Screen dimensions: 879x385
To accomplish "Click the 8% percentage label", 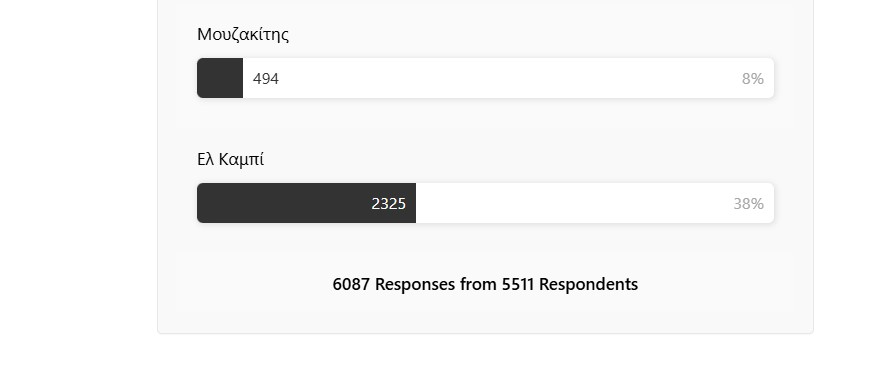I will pos(753,78).
